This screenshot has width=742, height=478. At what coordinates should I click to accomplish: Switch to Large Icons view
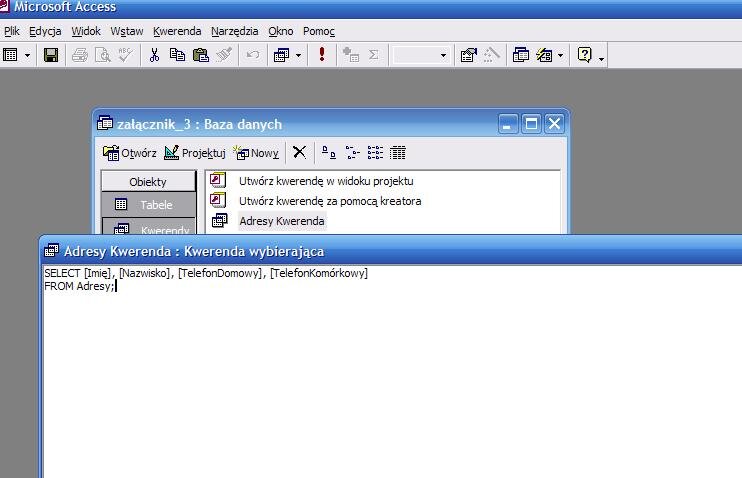coord(328,152)
